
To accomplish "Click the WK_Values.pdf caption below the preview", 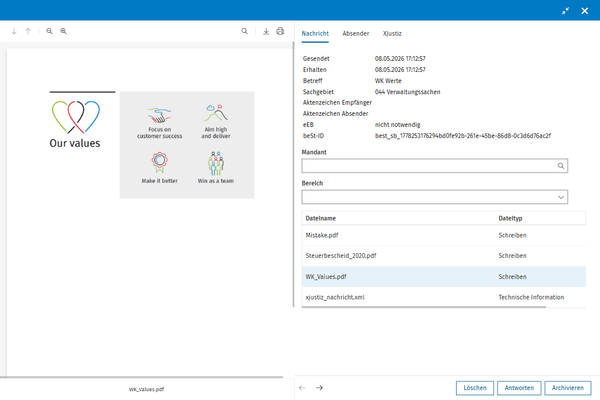I will tap(147, 389).
